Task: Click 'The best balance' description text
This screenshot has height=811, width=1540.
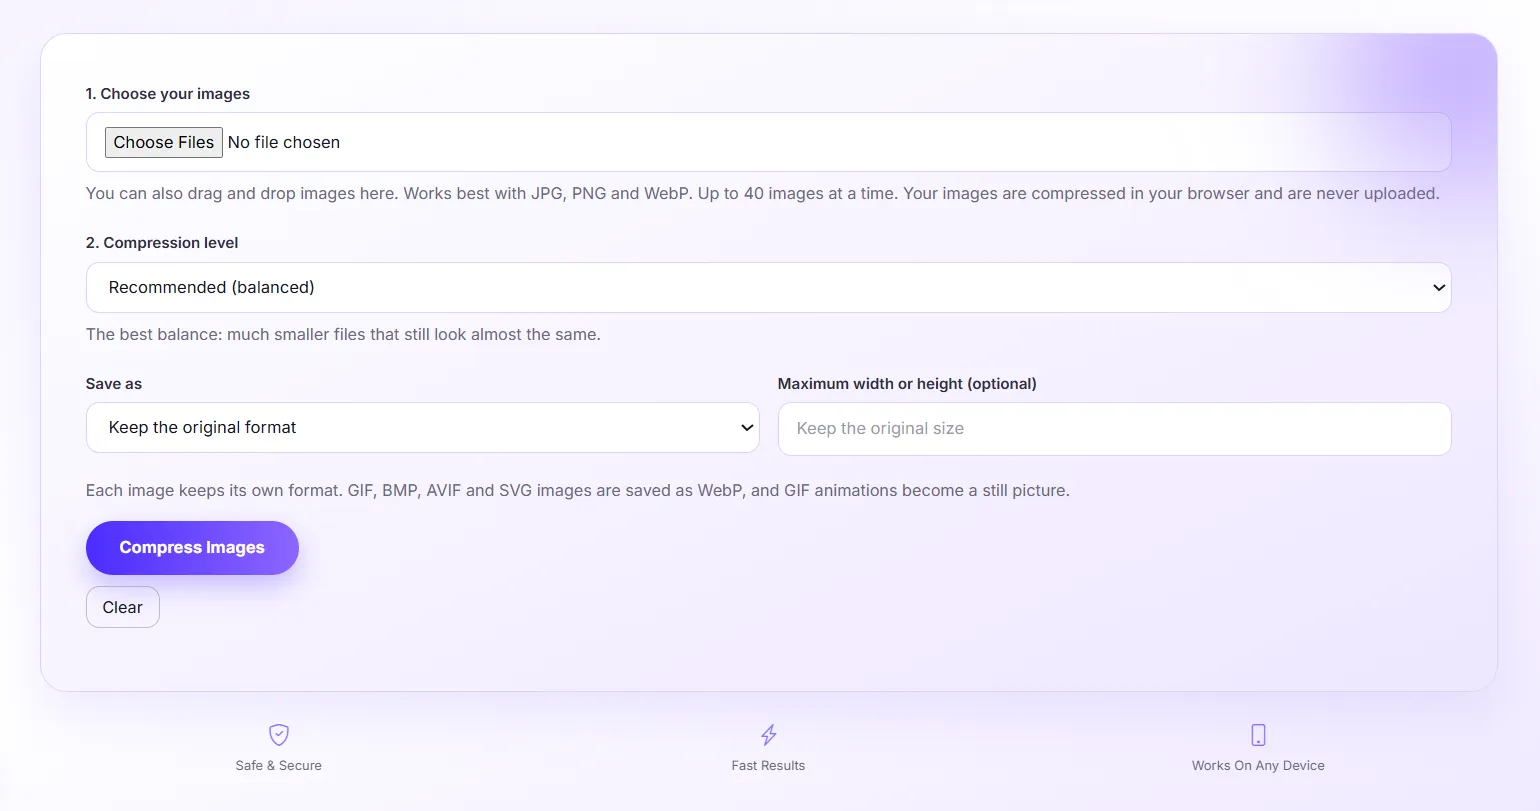Action: [343, 335]
